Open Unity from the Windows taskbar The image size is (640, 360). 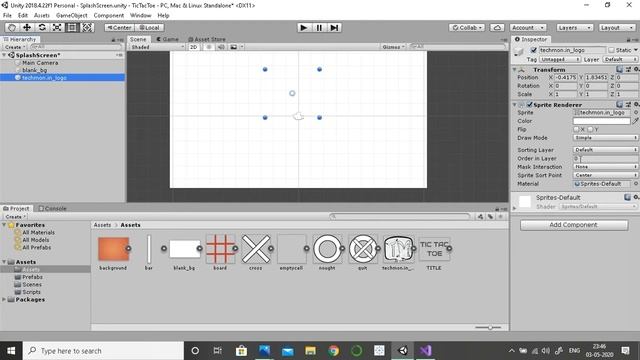[x=402, y=351]
